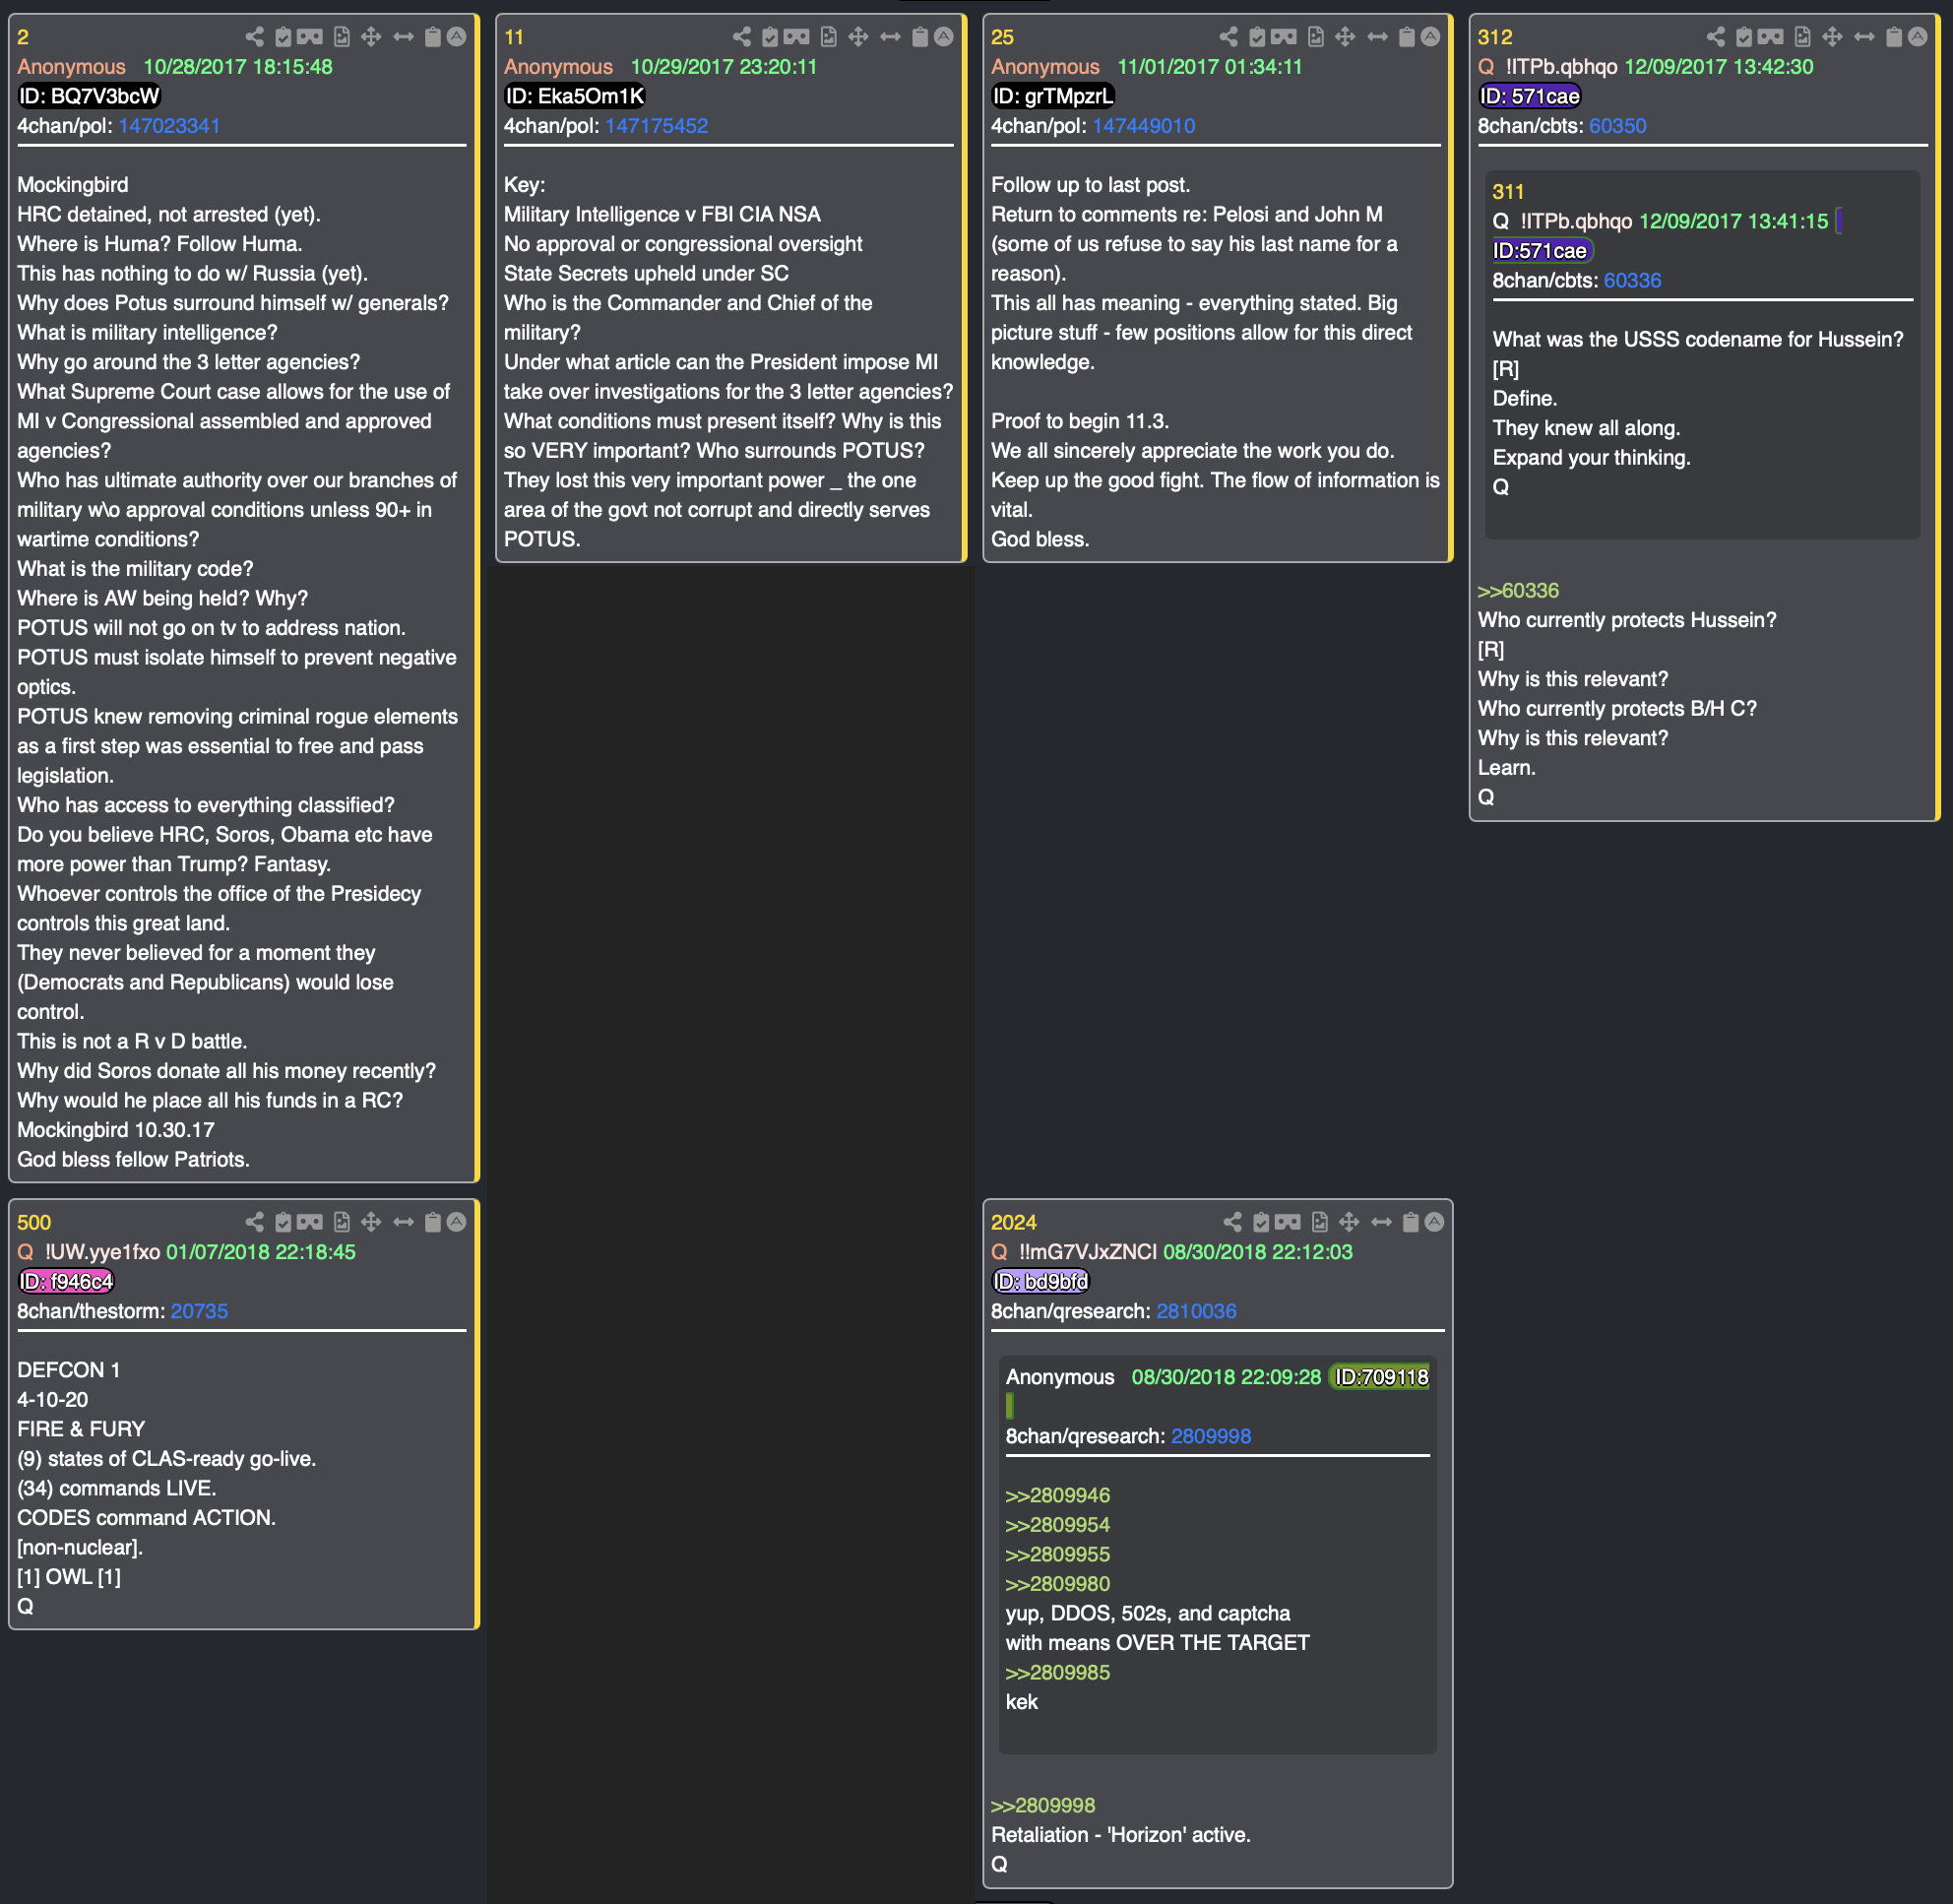Click horizontal arrows icon on post 312
The width and height of the screenshot is (1953, 1904).
(1864, 37)
